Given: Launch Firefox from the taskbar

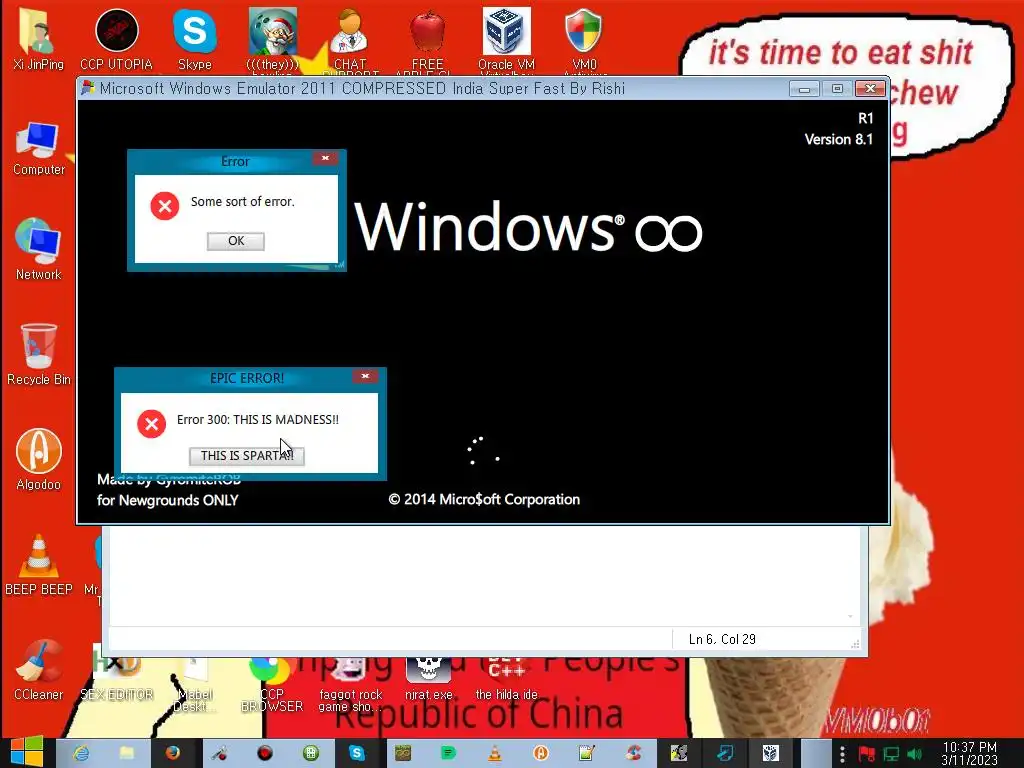Looking at the screenshot, I should pyautogui.click(x=172, y=753).
